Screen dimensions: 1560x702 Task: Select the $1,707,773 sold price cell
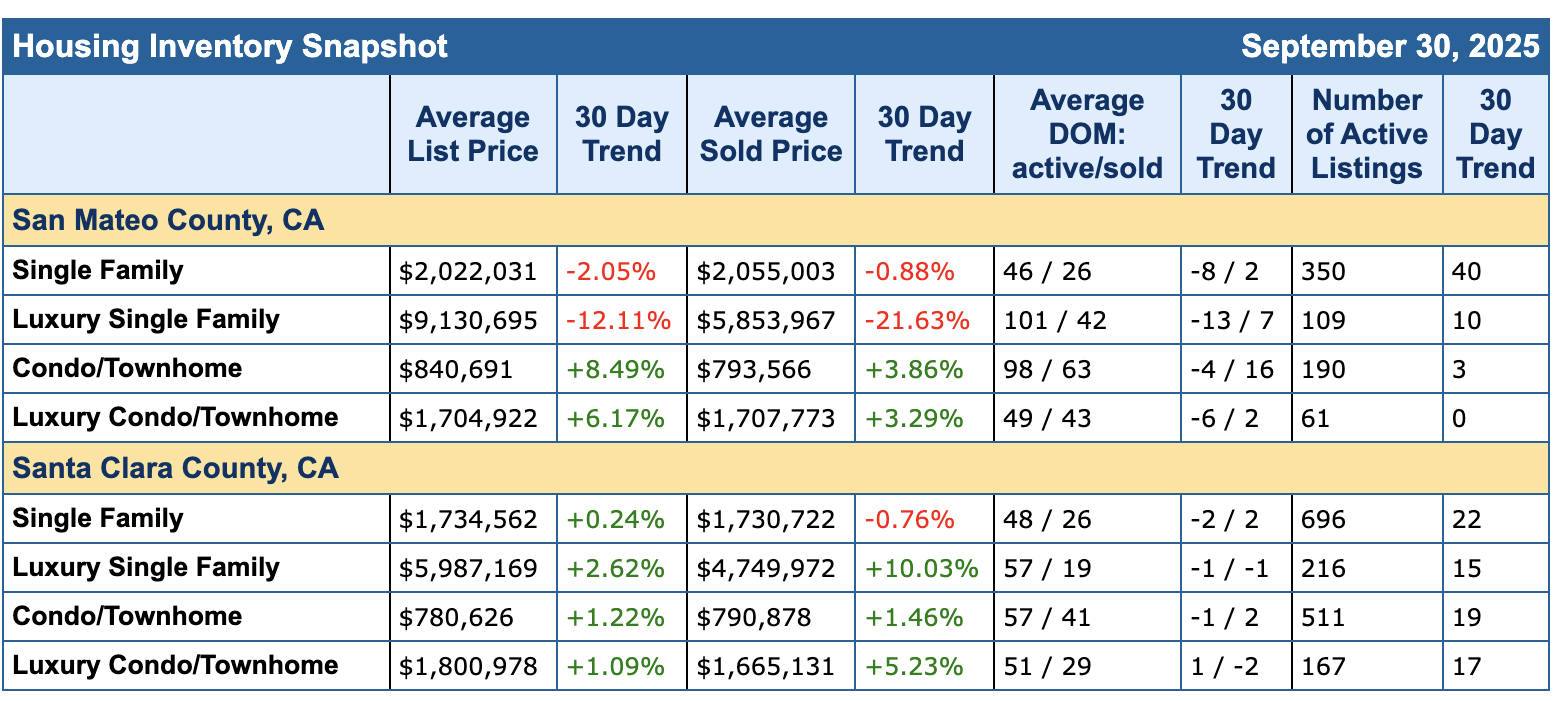point(765,418)
